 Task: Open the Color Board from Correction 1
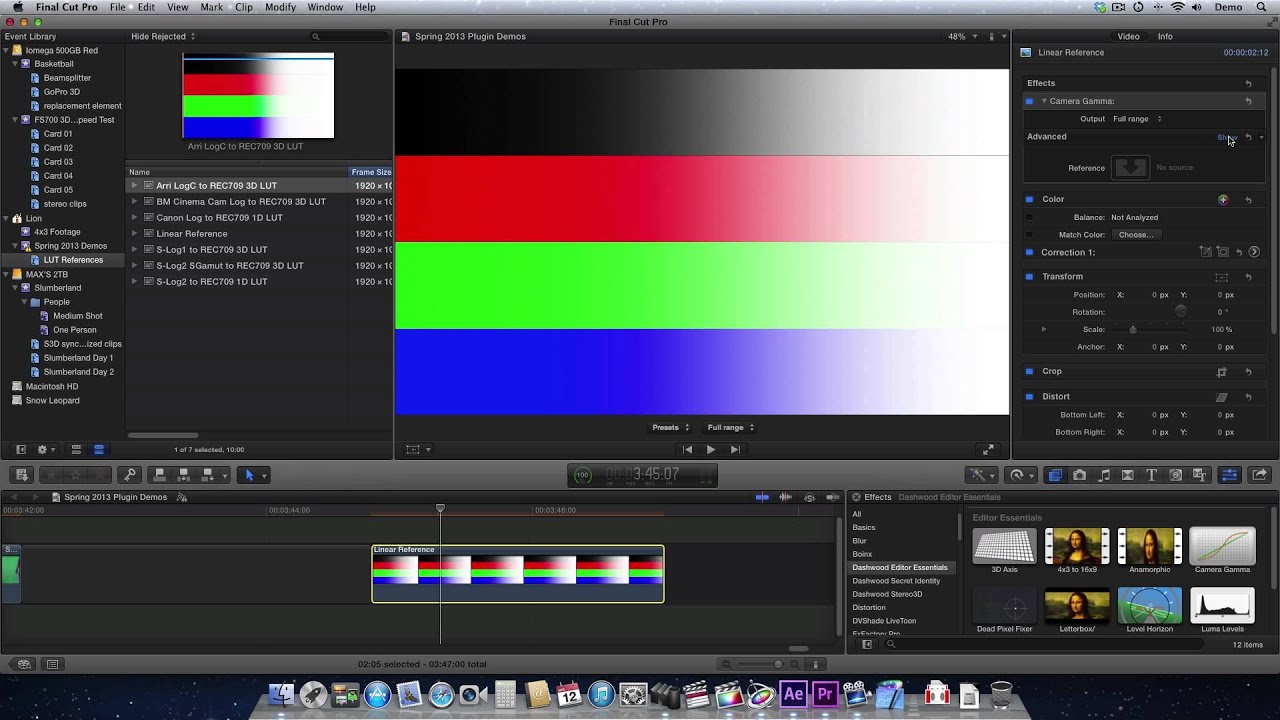click(1254, 252)
